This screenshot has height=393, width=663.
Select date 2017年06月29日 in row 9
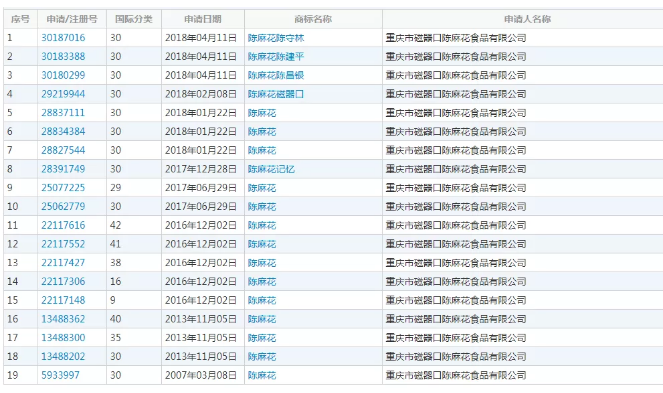click(x=201, y=187)
